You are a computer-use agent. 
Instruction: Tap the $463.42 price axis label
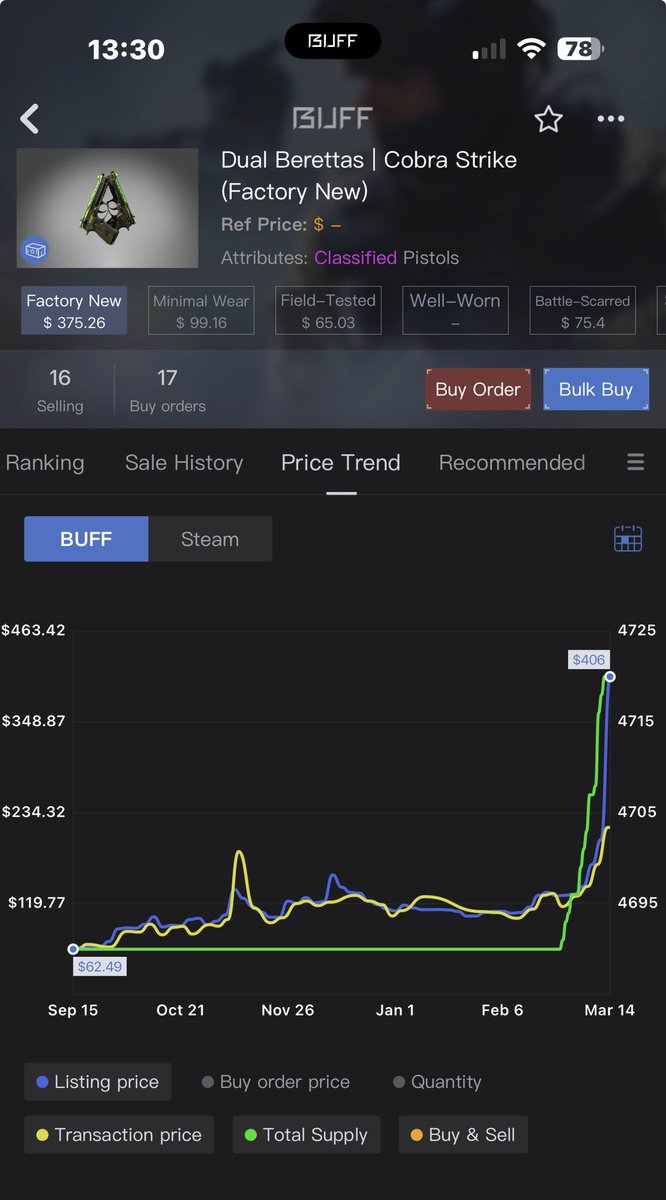pyautogui.click(x=33, y=630)
